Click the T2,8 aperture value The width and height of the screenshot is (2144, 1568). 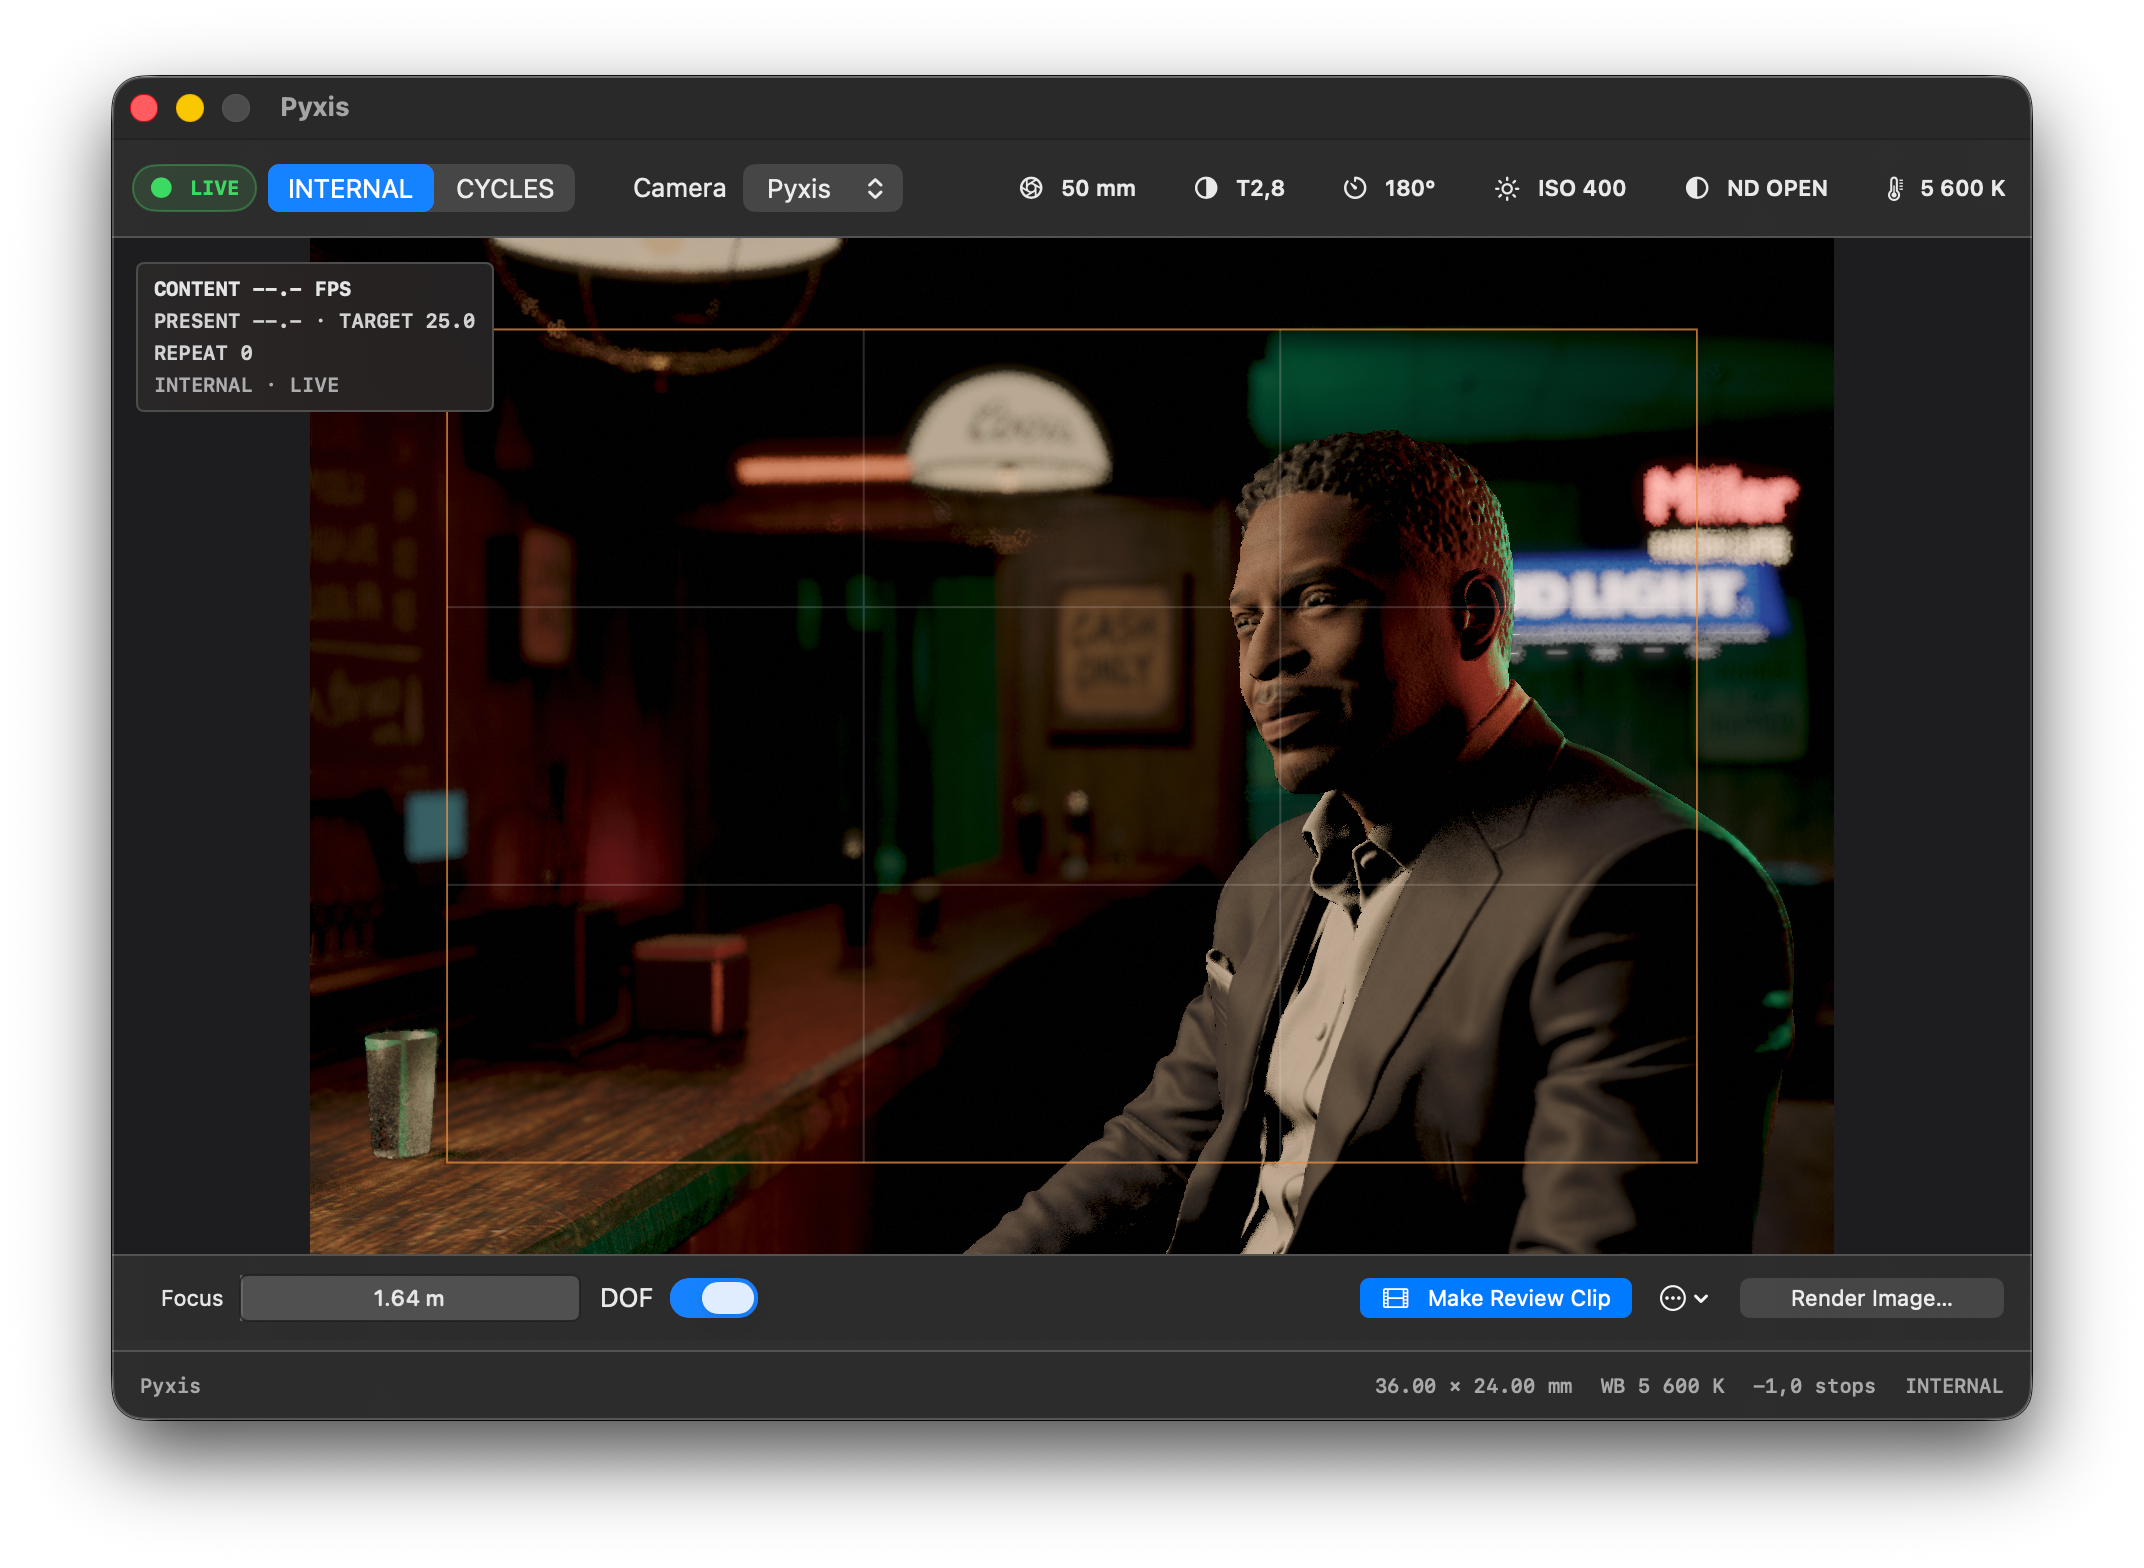click(1260, 188)
